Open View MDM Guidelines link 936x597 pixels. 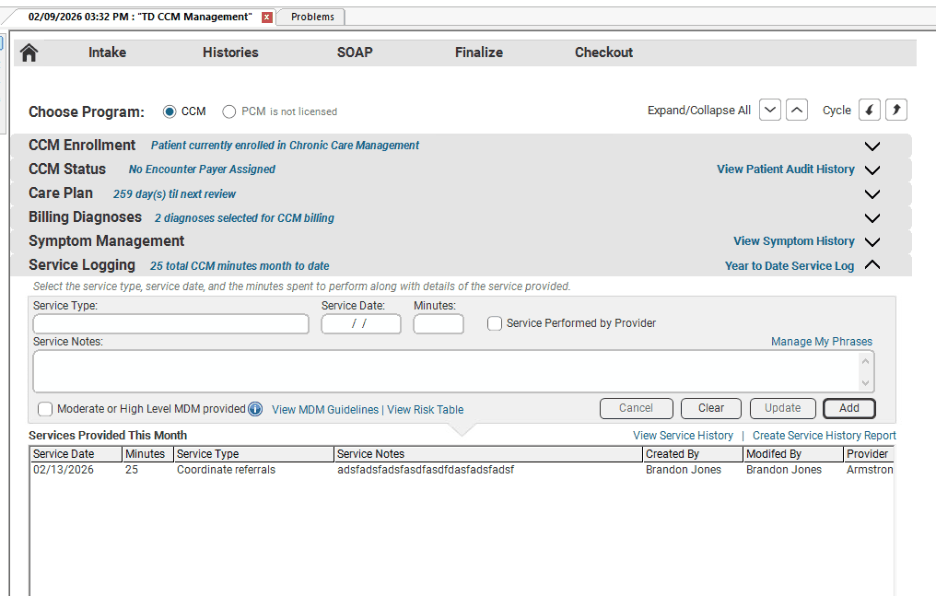click(x=325, y=410)
